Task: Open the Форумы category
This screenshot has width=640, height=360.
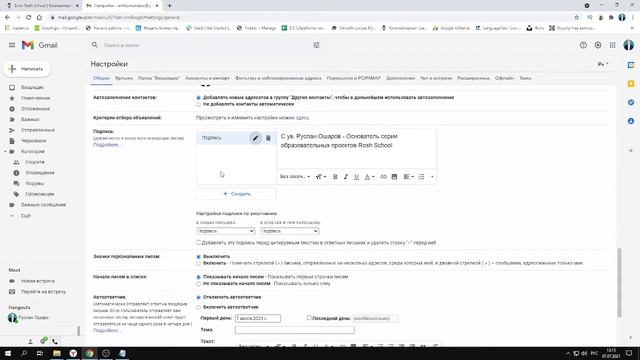Action: click(x=34, y=183)
